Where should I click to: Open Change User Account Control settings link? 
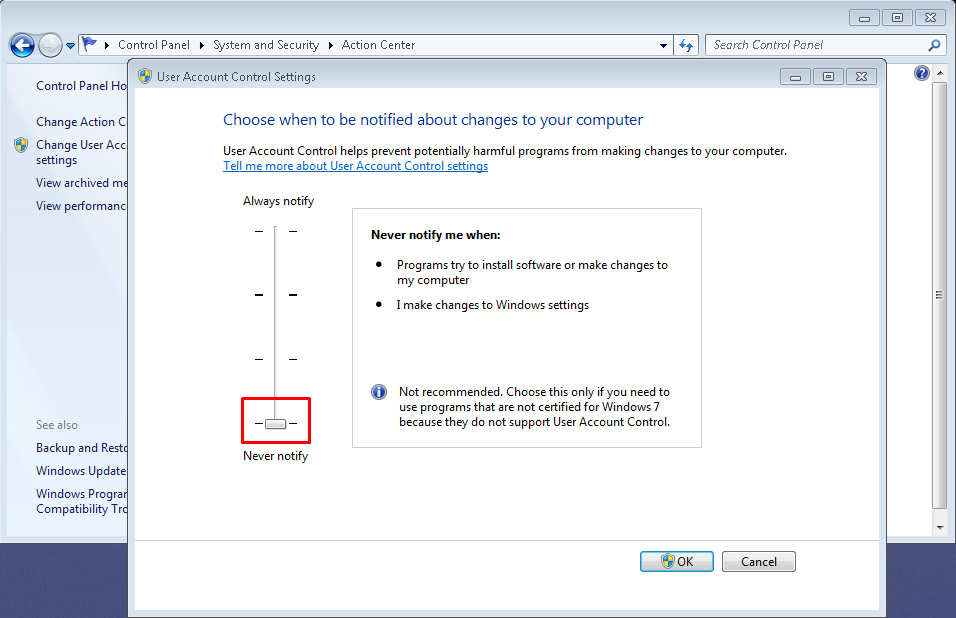click(80, 152)
